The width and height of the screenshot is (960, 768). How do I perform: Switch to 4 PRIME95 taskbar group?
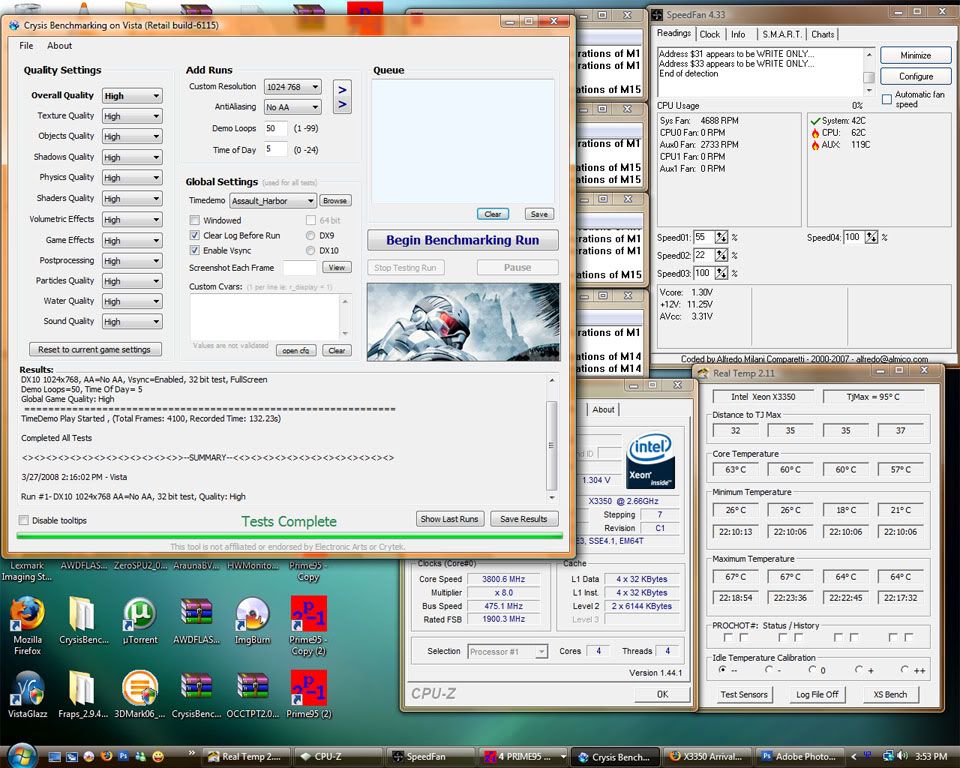523,756
